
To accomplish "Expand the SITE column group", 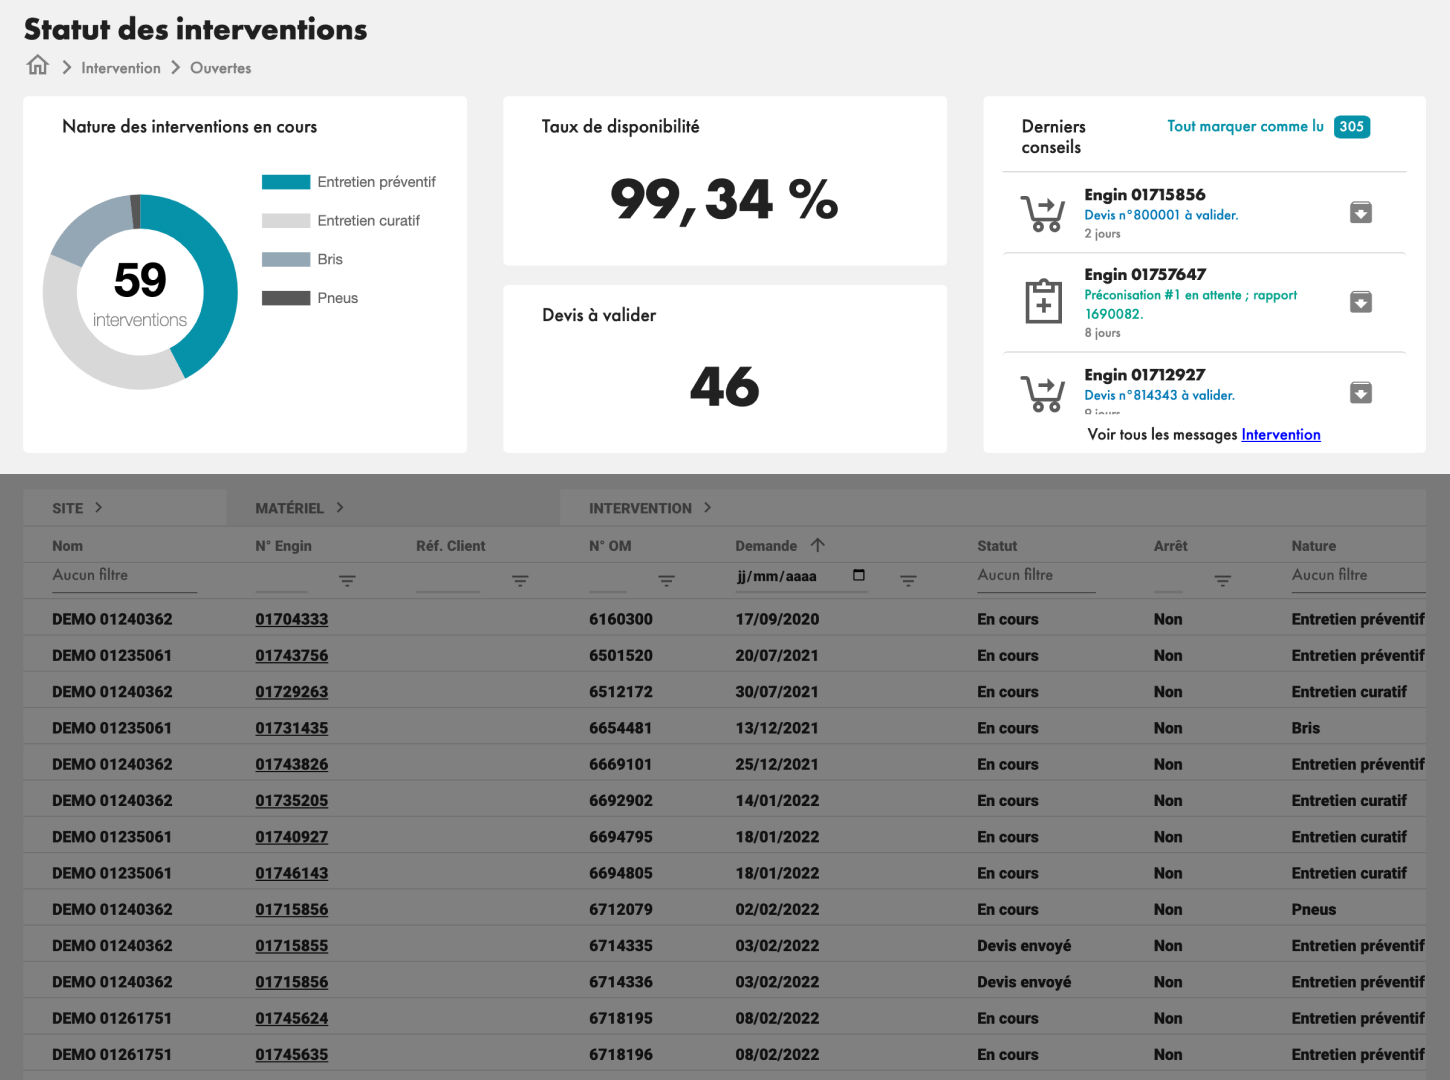I will pos(98,508).
